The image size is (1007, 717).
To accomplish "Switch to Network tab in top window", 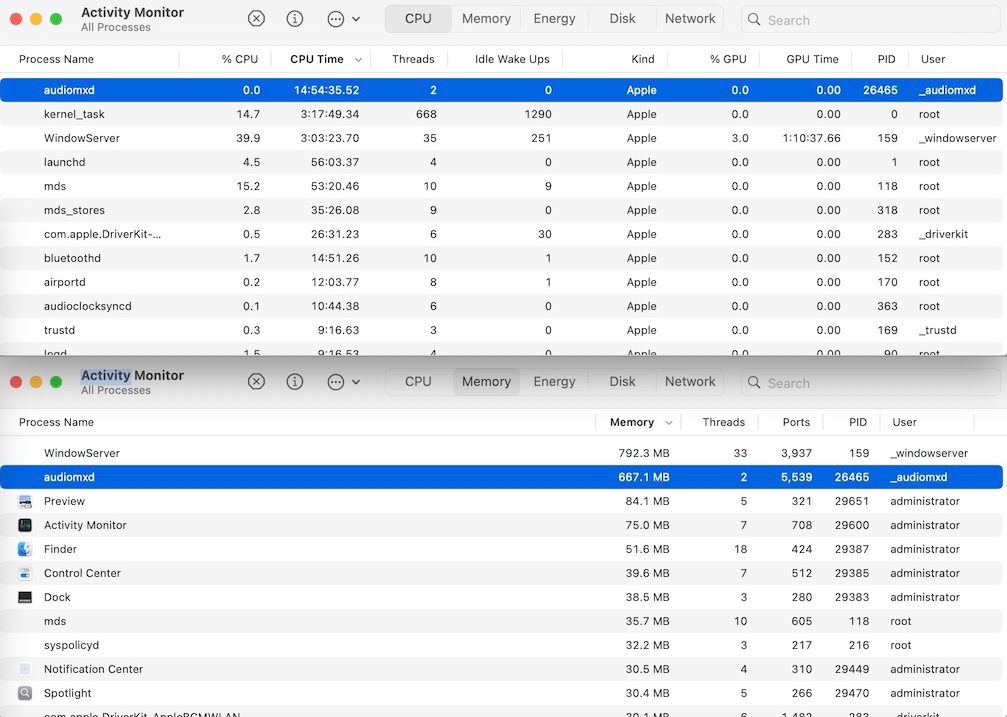I will [x=690, y=19].
